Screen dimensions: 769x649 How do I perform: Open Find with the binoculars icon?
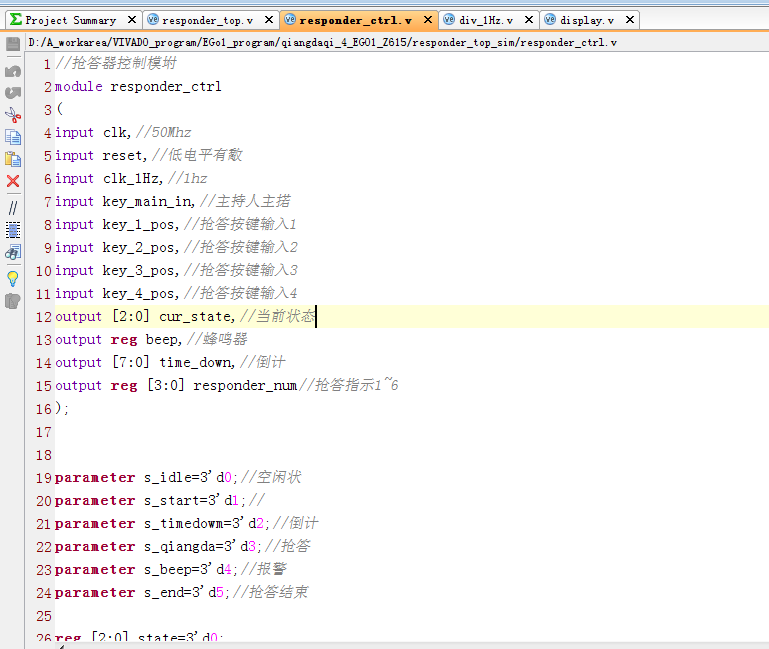point(13,253)
